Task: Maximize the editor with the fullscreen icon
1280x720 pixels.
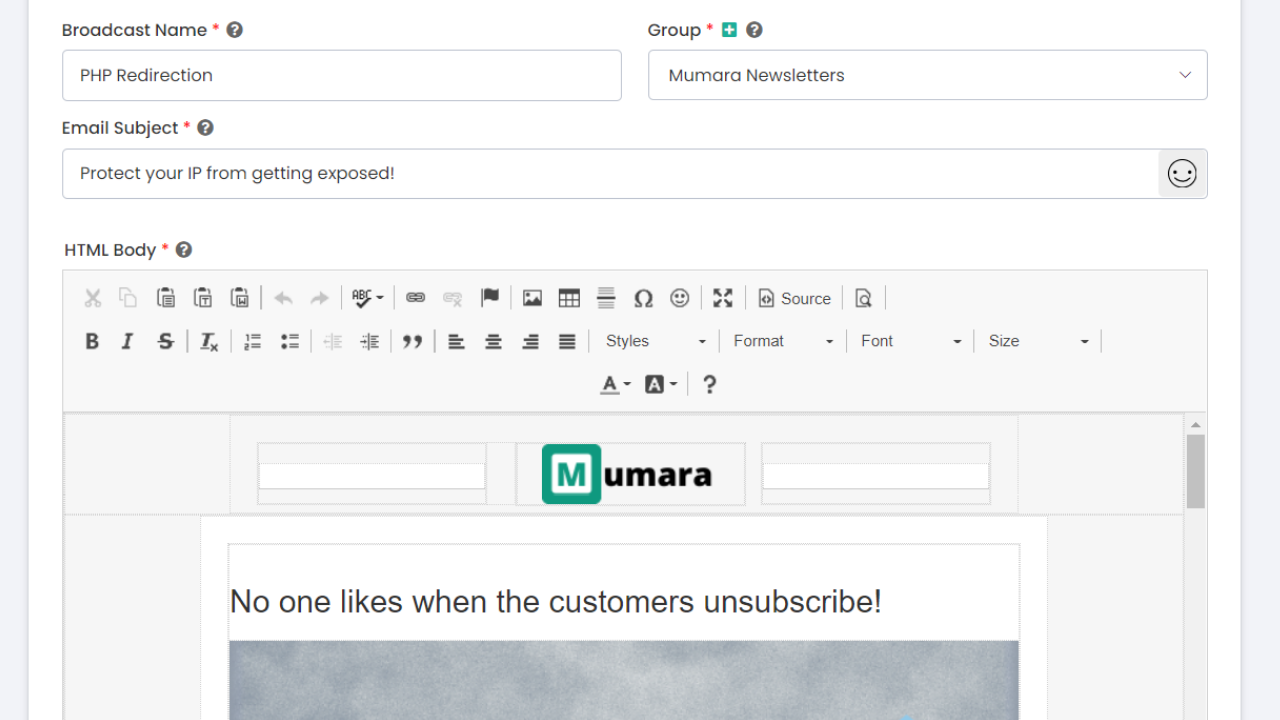Action: 723,298
